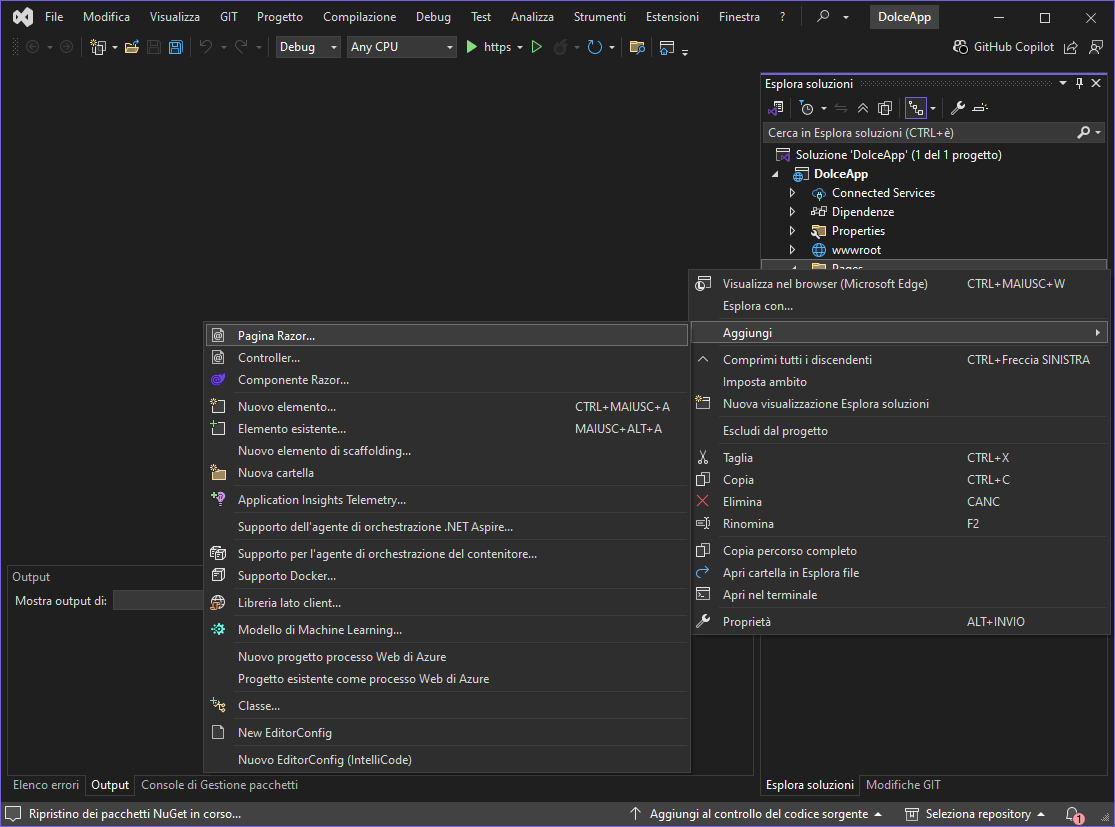
Task: Expand the Dipendenze node
Action: tap(792, 212)
